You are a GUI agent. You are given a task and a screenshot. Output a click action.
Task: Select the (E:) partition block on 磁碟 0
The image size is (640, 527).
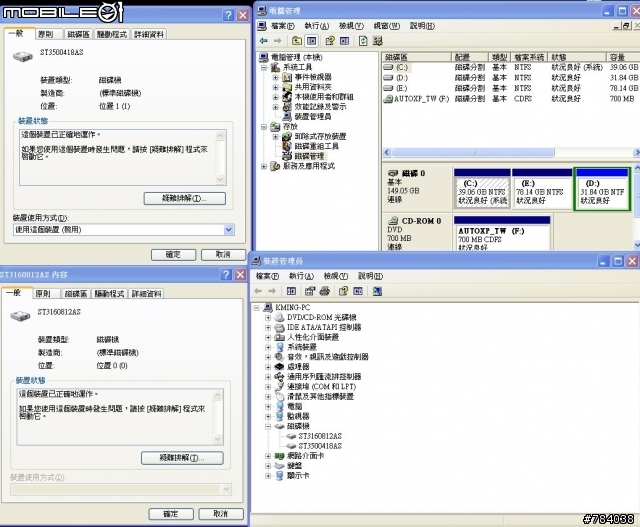[542, 189]
